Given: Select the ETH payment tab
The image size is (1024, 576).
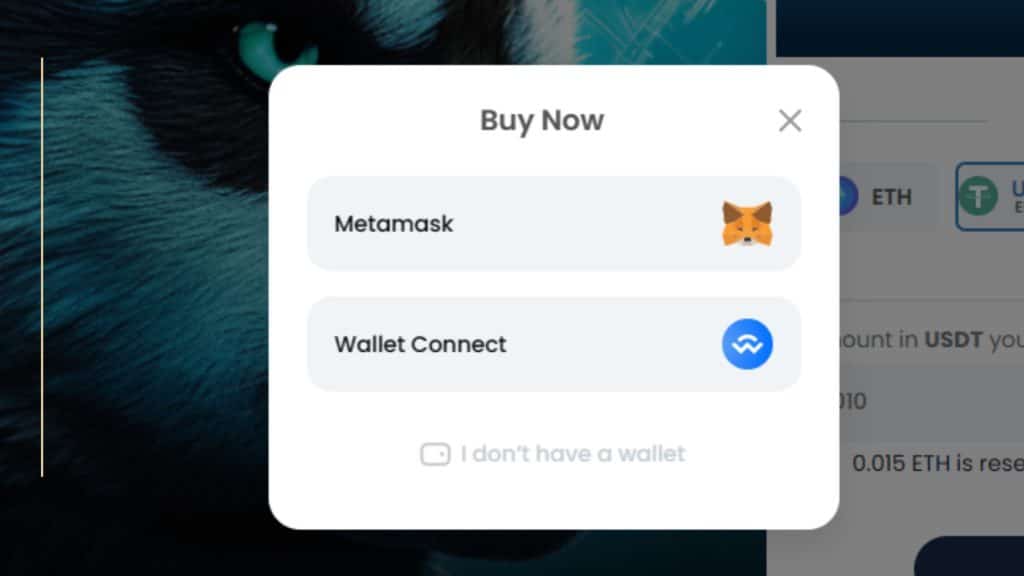Looking at the screenshot, I should [888, 197].
